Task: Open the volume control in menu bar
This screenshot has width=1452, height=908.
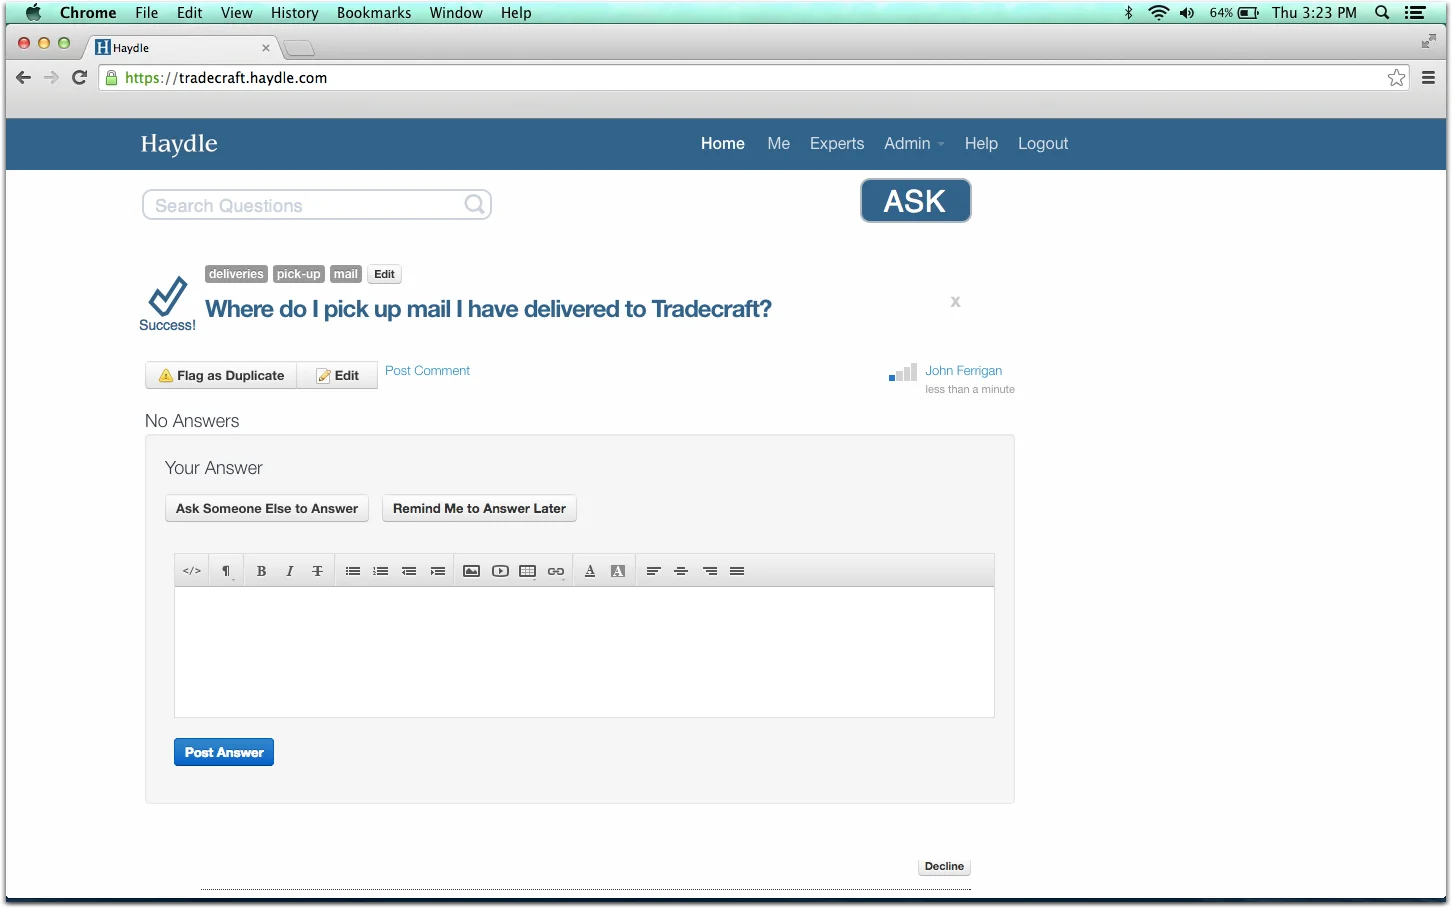Action: pos(1187,13)
